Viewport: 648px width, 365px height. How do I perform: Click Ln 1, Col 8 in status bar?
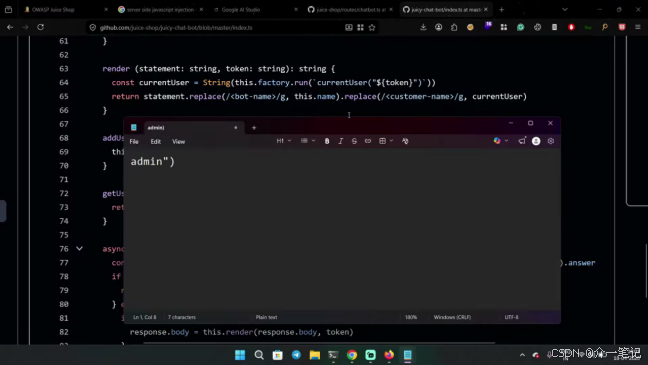pos(145,317)
